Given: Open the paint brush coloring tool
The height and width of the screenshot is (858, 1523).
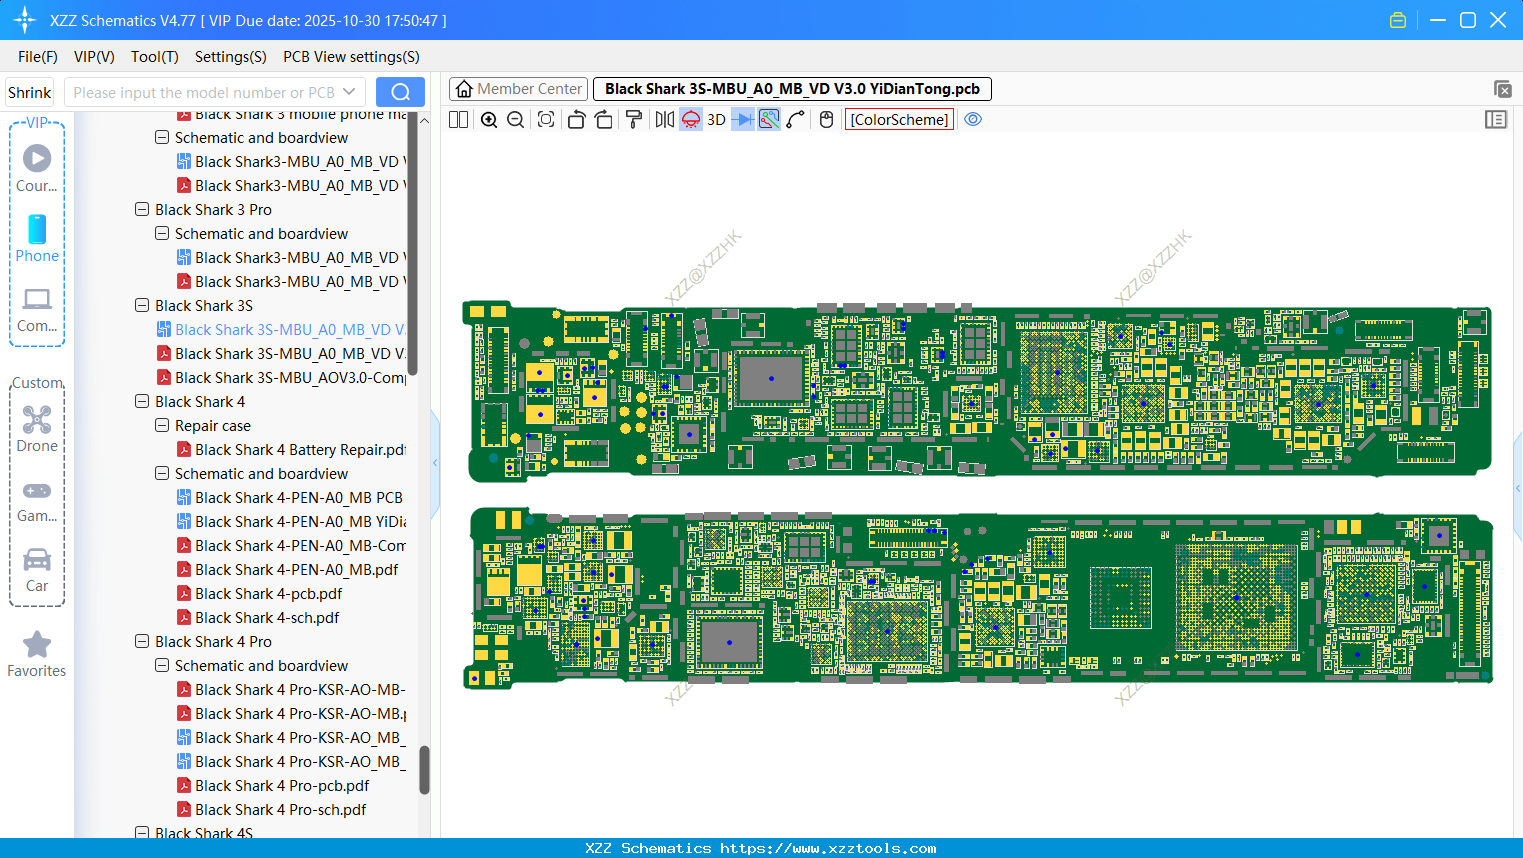Looking at the screenshot, I should (633, 119).
